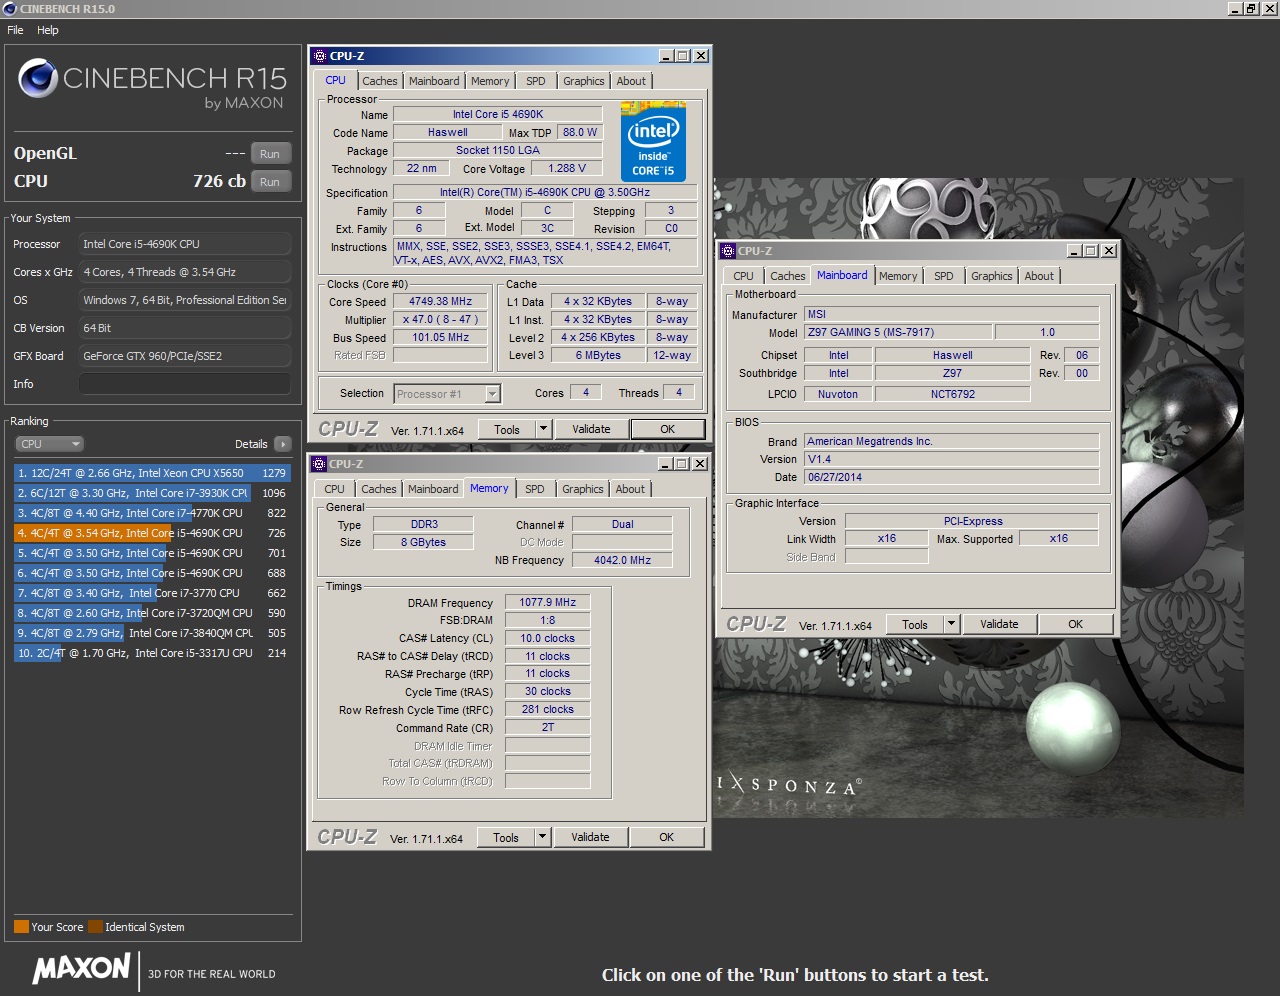Viewport: 1280px width, 996px height.
Task: Select Graphics tab in Mainboard CPU-Z window
Action: [x=992, y=276]
